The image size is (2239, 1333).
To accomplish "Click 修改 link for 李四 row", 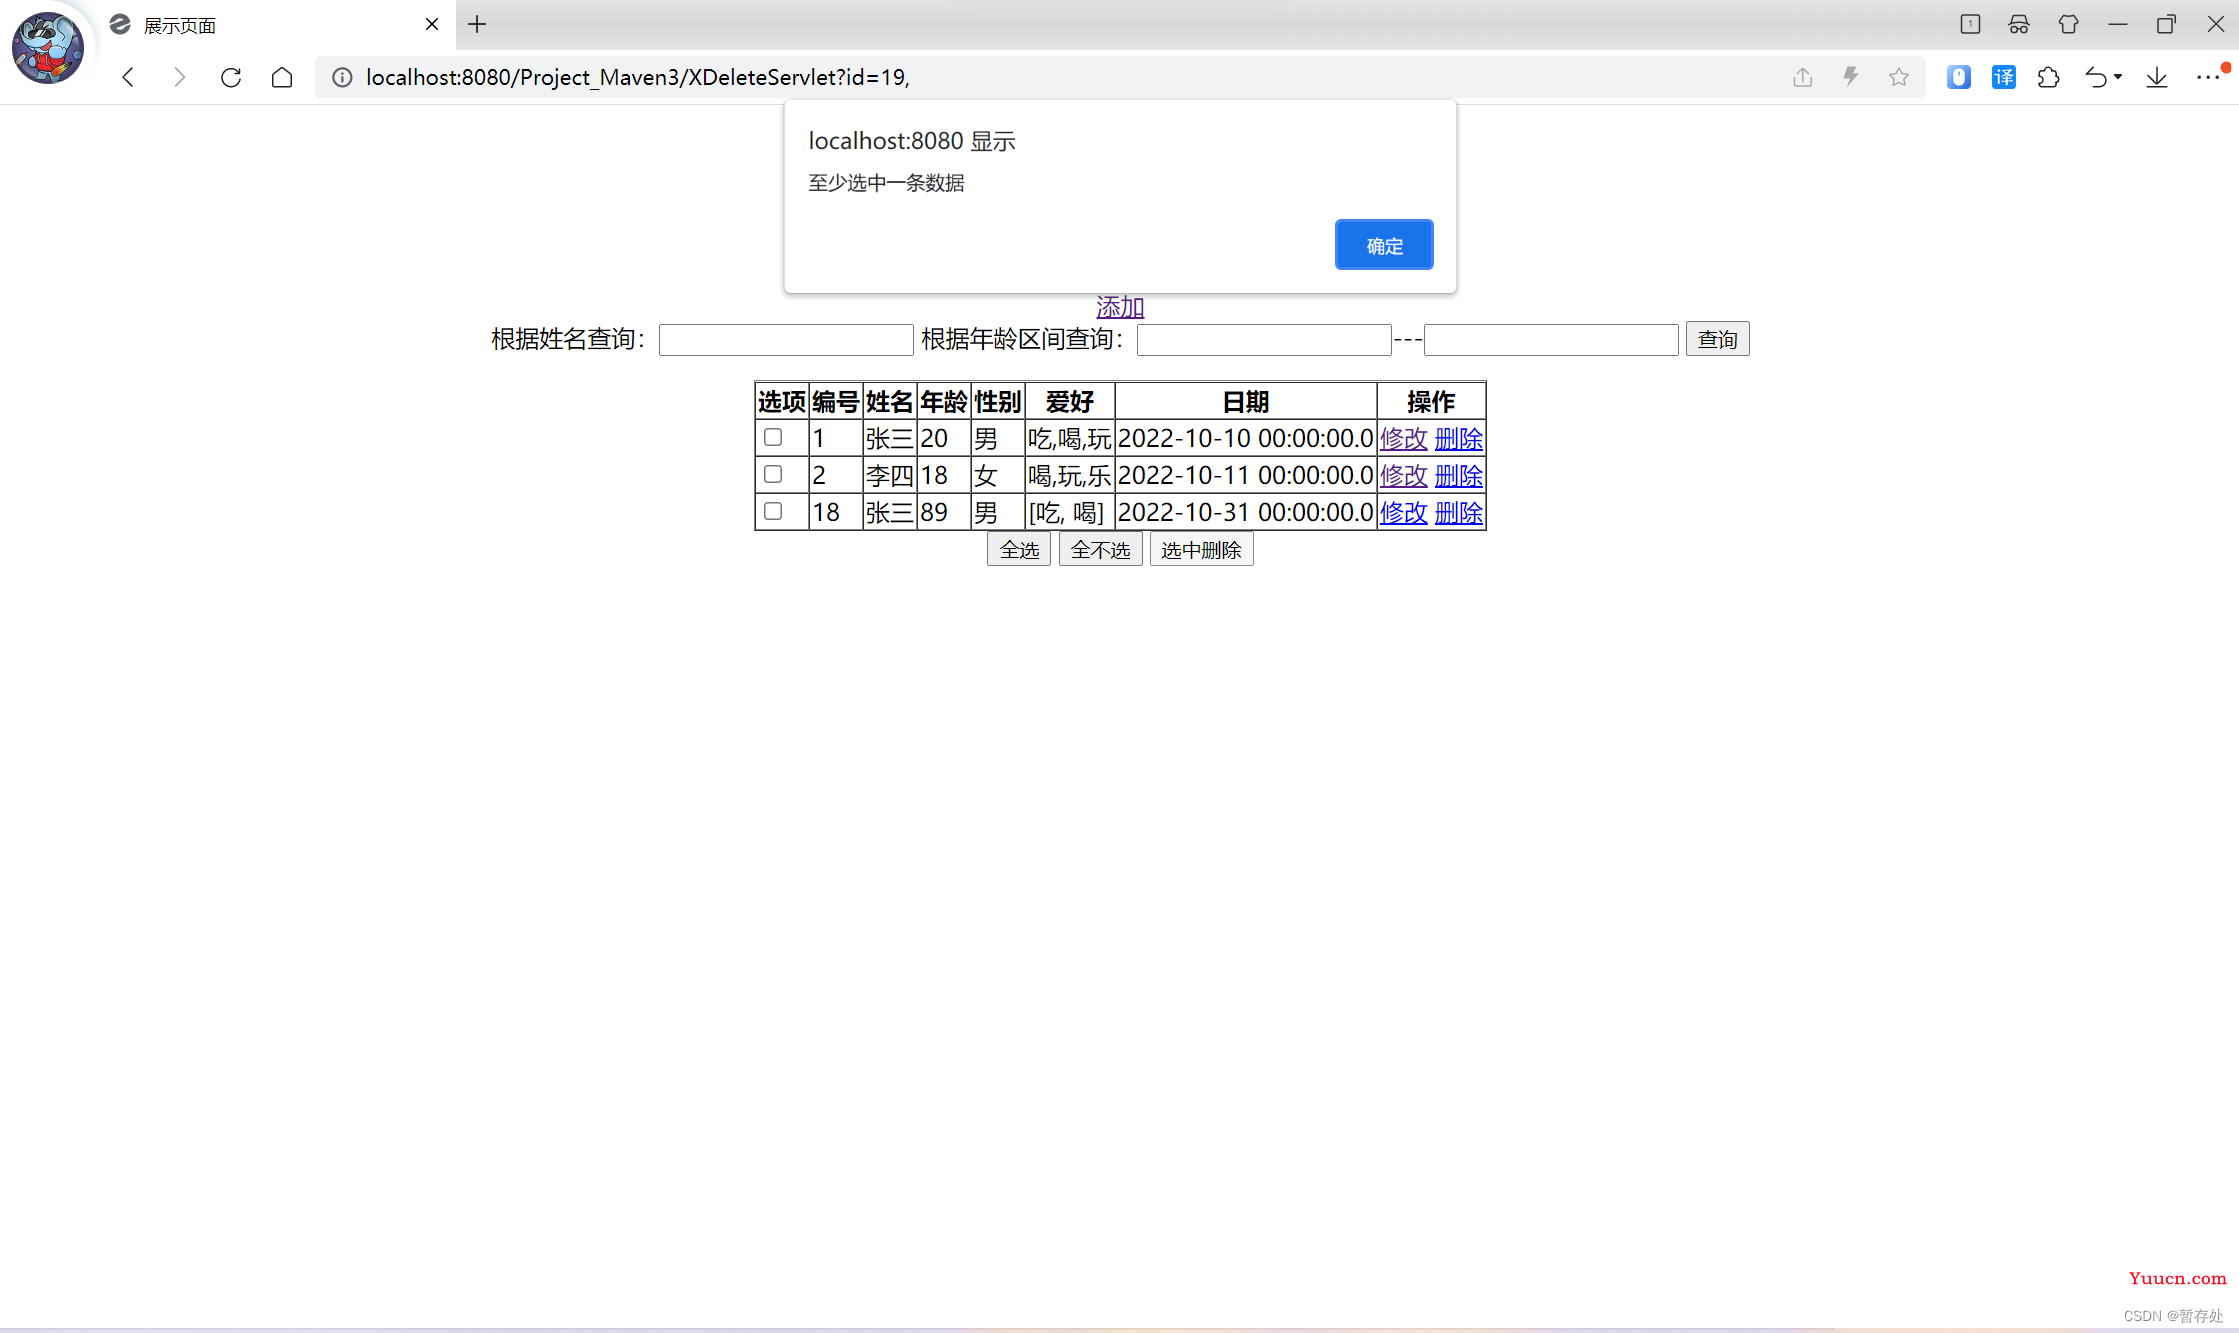I will point(1403,475).
